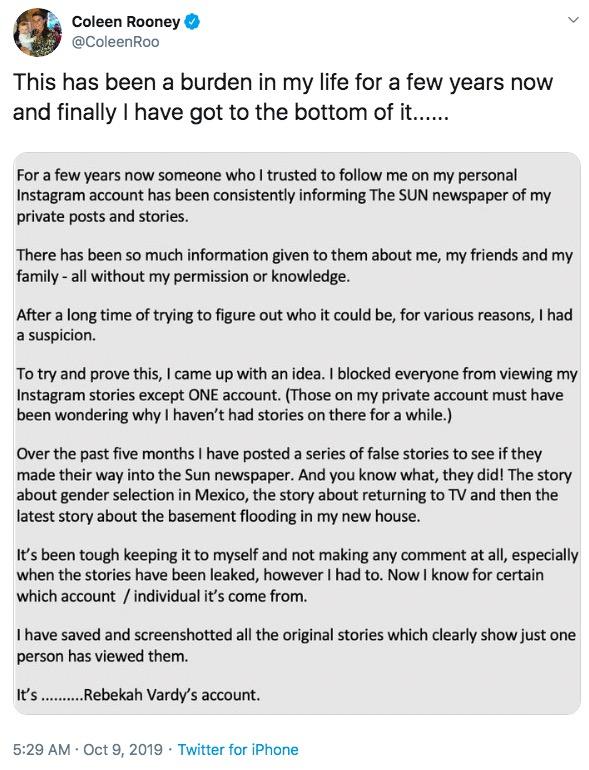Open Coleen Rooney's profile avatar
Viewport: 589px width, 770px height.
37,32
